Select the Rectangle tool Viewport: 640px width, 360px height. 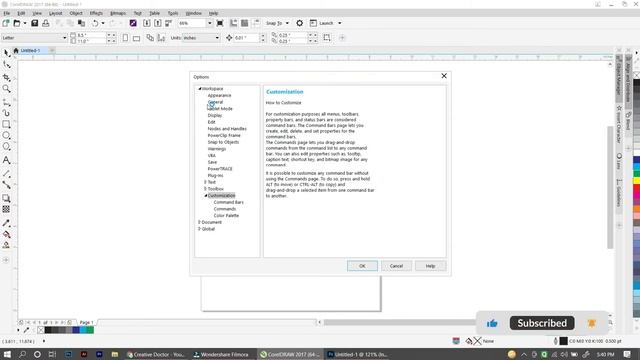coord(7,124)
